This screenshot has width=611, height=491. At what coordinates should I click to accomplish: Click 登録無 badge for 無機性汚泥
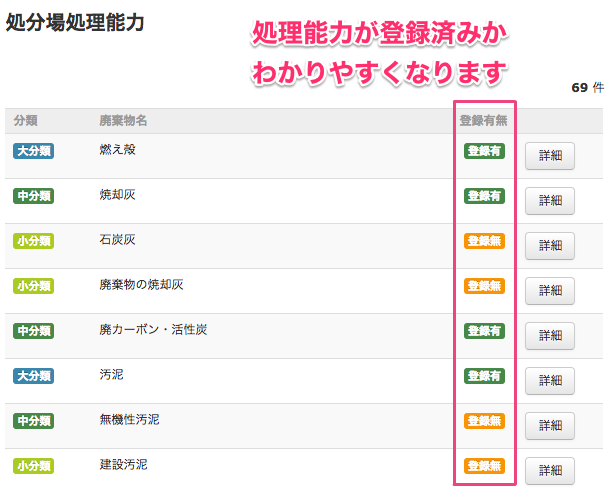click(484, 421)
